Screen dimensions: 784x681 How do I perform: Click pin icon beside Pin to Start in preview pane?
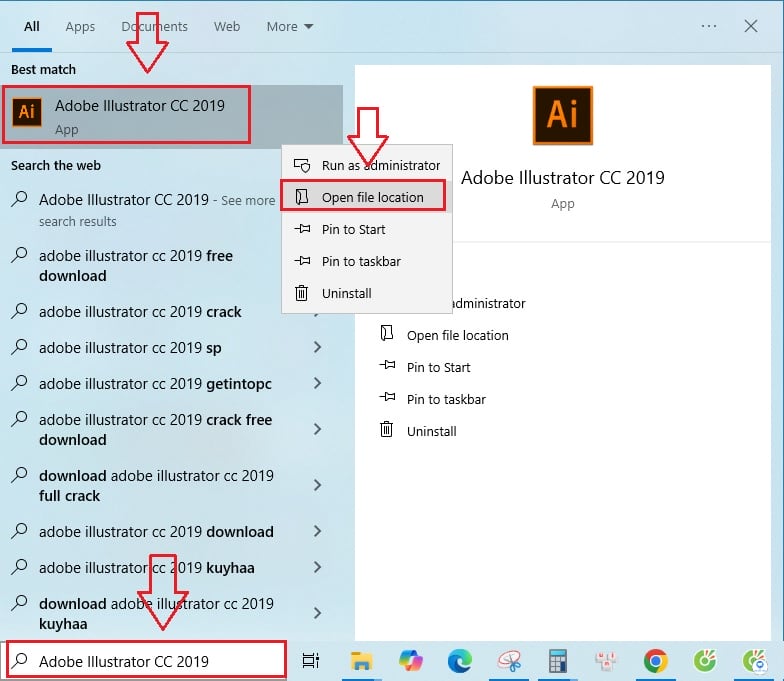(387, 366)
